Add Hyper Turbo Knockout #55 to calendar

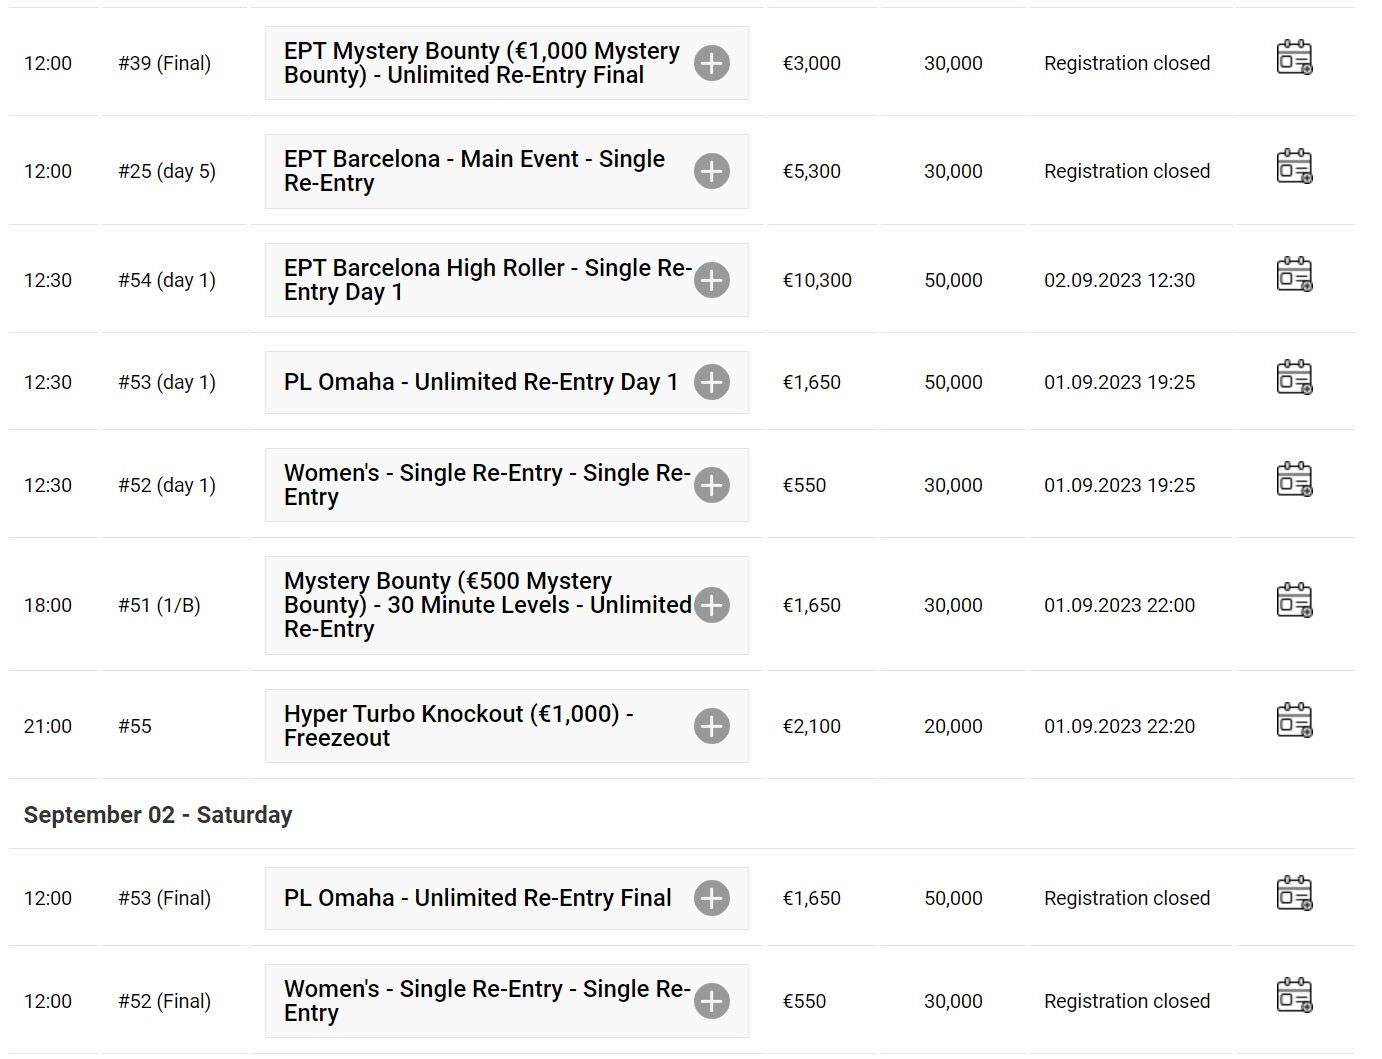(1294, 721)
